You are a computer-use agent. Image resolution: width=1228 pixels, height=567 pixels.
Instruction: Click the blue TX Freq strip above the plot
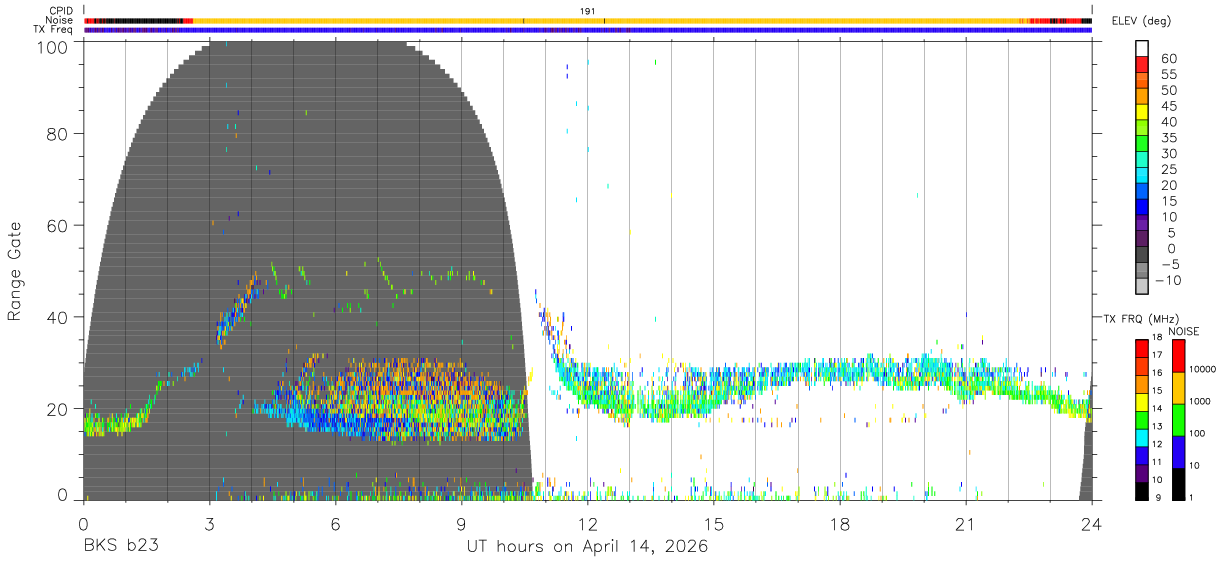(x=588, y=30)
